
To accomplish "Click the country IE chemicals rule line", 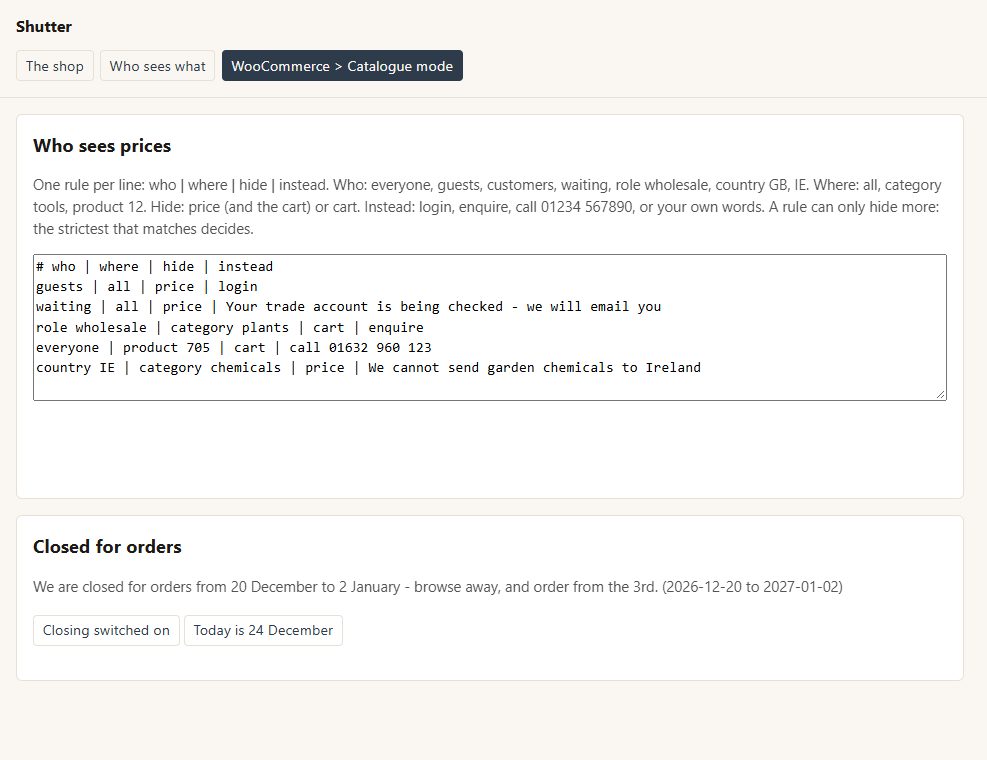I will (368, 368).
